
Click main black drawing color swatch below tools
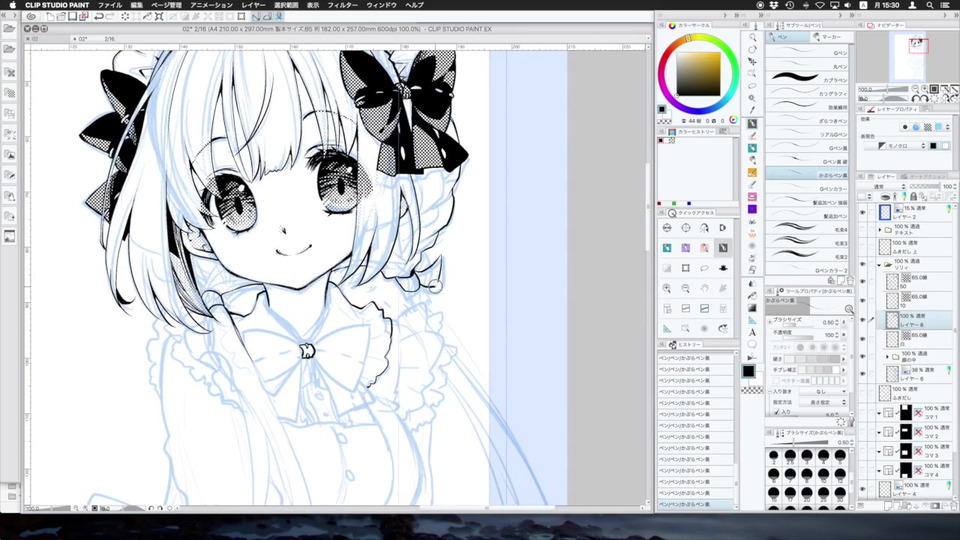748,371
